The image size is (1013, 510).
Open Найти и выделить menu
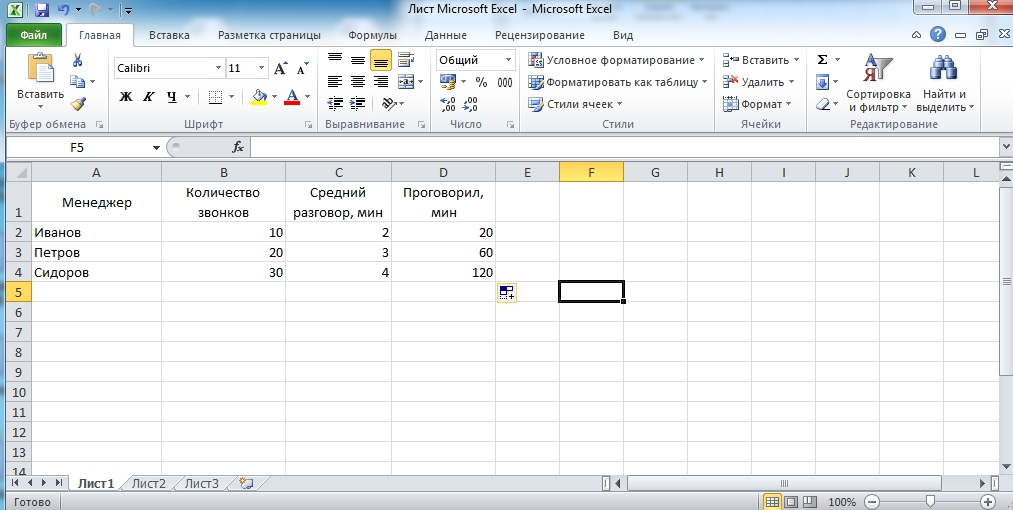pos(945,83)
